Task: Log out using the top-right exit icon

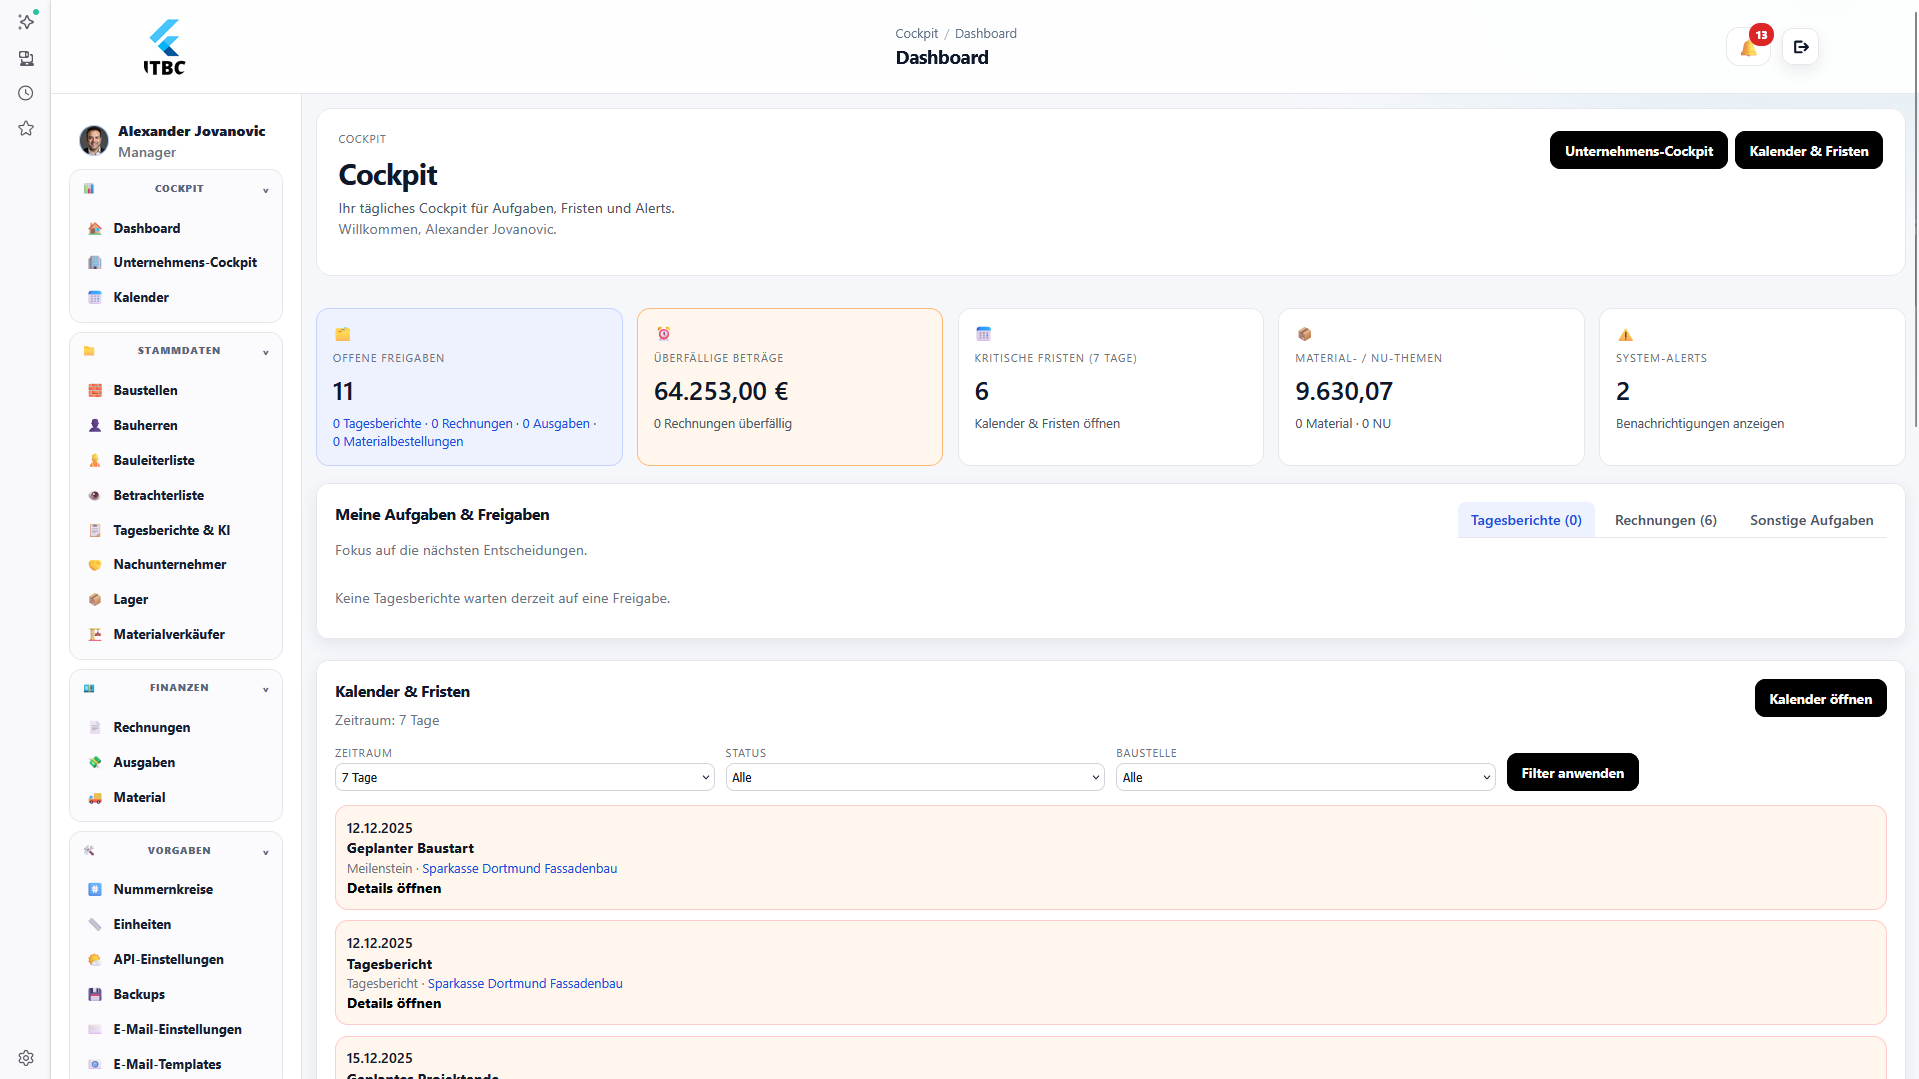Action: pos(1801,46)
